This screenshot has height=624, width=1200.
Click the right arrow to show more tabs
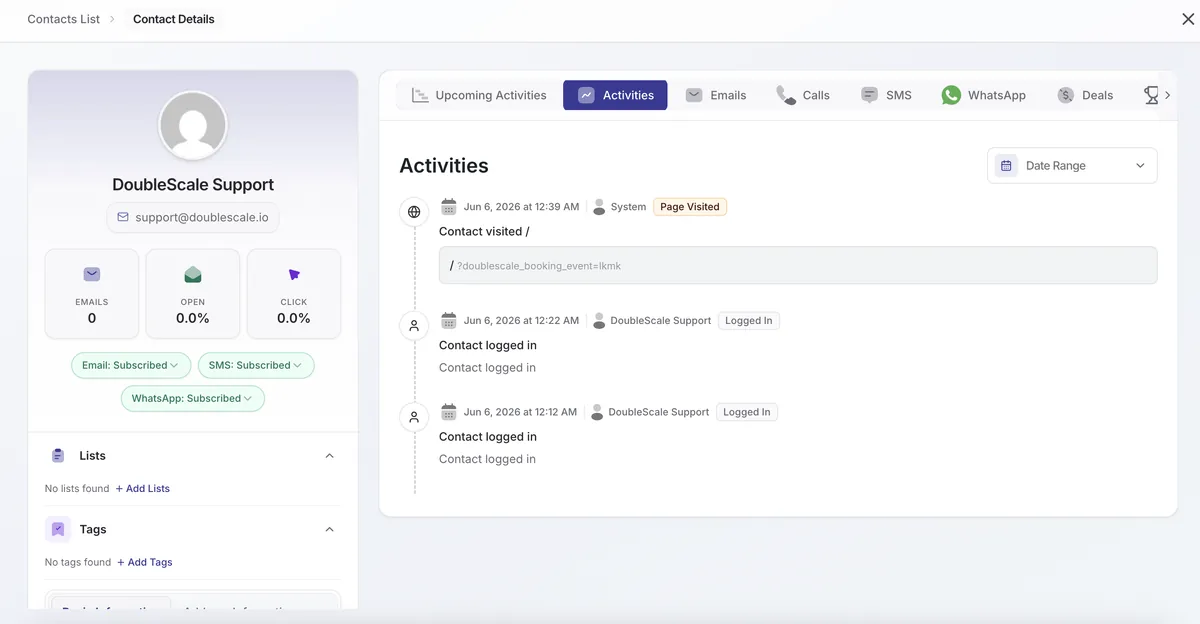tap(1167, 95)
